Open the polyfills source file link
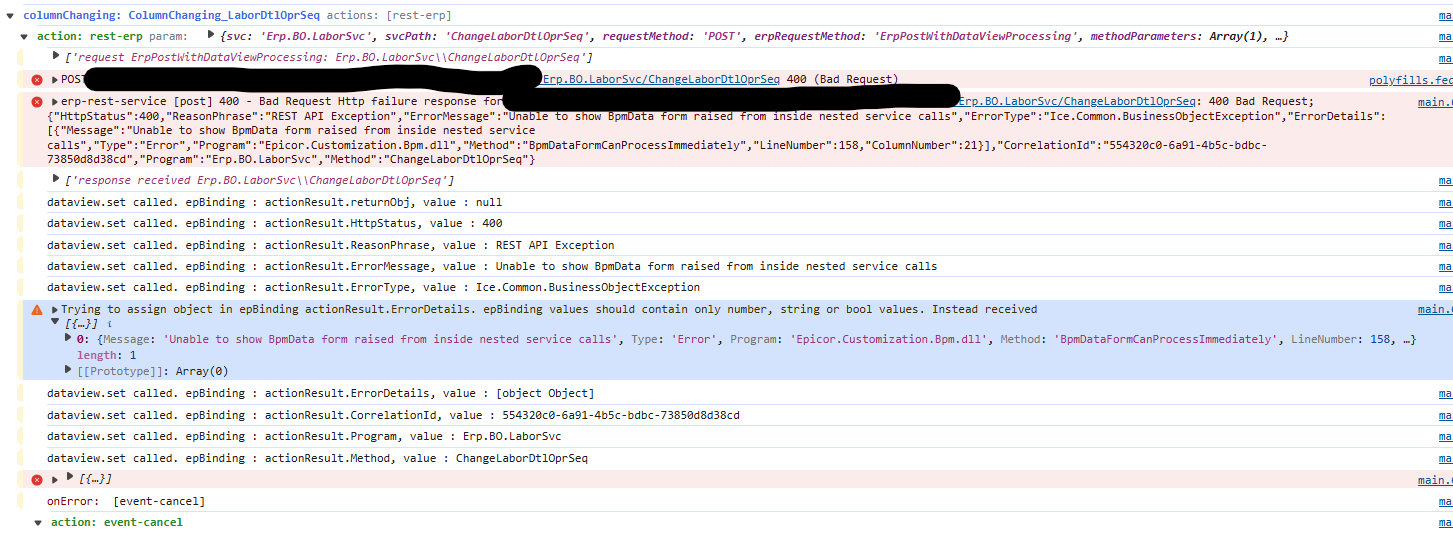 [1411, 80]
